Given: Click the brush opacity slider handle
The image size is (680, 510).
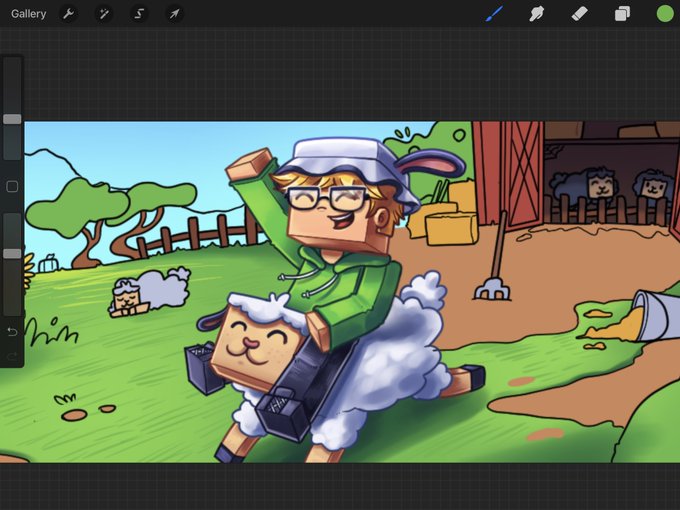Looking at the screenshot, I should click(x=12, y=254).
